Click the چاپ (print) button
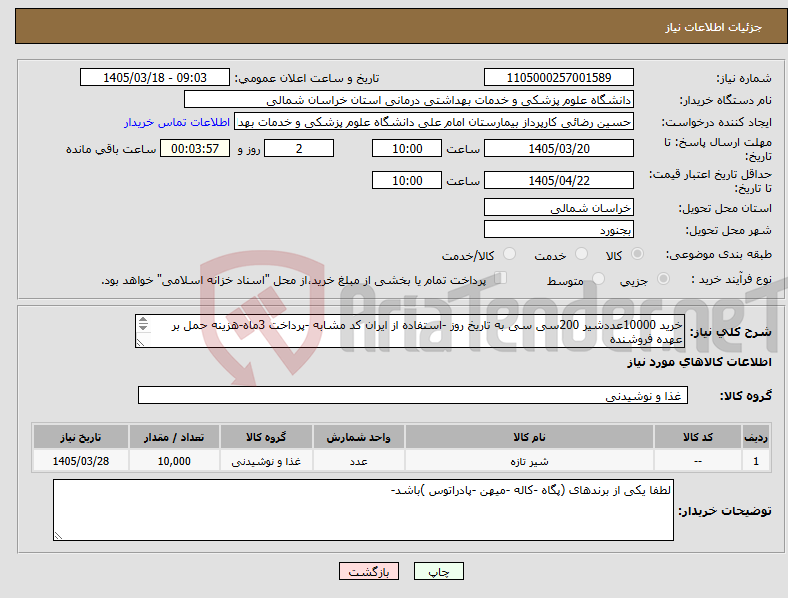Screen dimensions: 788x598 point(438,571)
